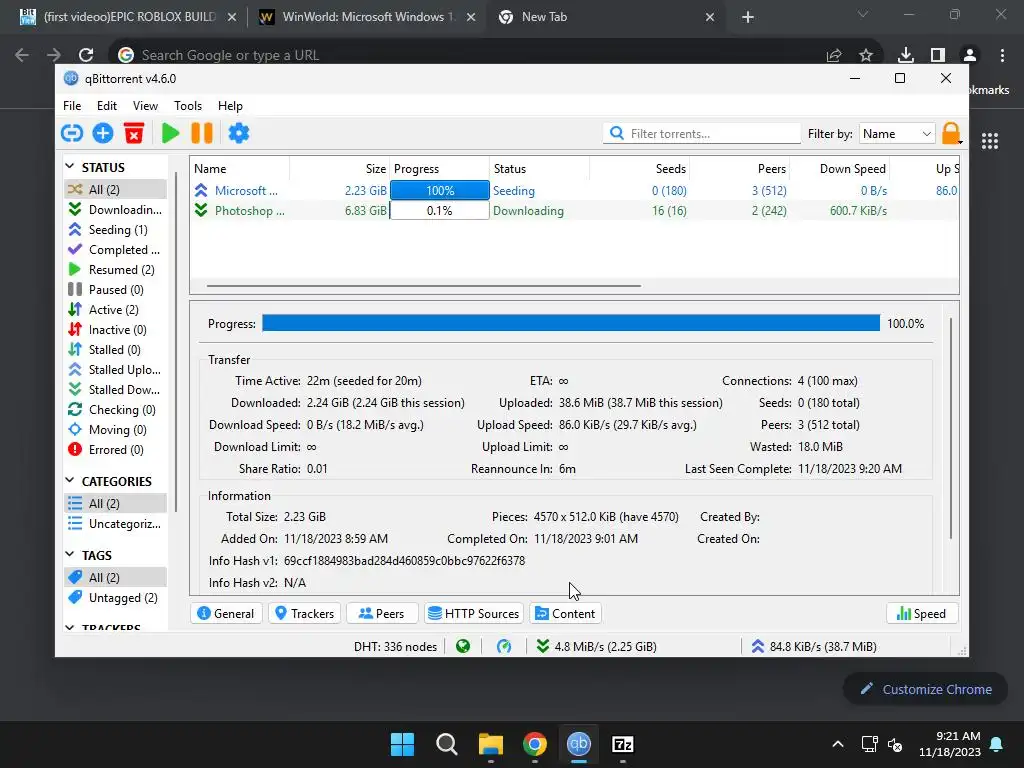
Task: Open the File menu
Action: (72, 106)
